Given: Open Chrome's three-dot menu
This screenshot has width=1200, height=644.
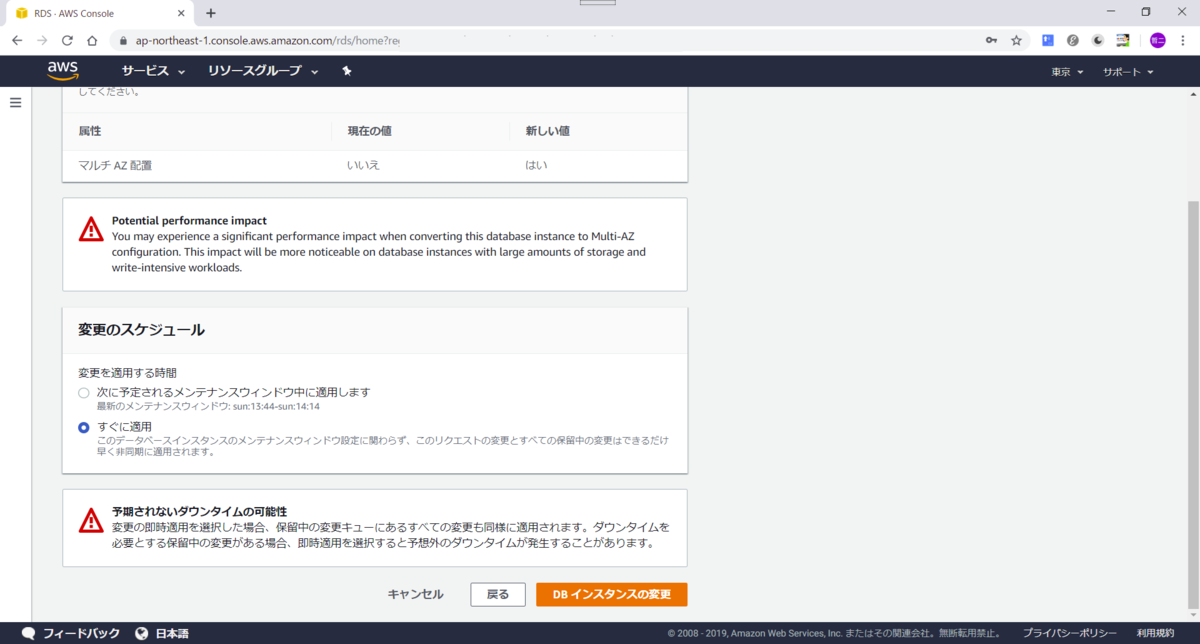Looking at the screenshot, I should (1183, 41).
